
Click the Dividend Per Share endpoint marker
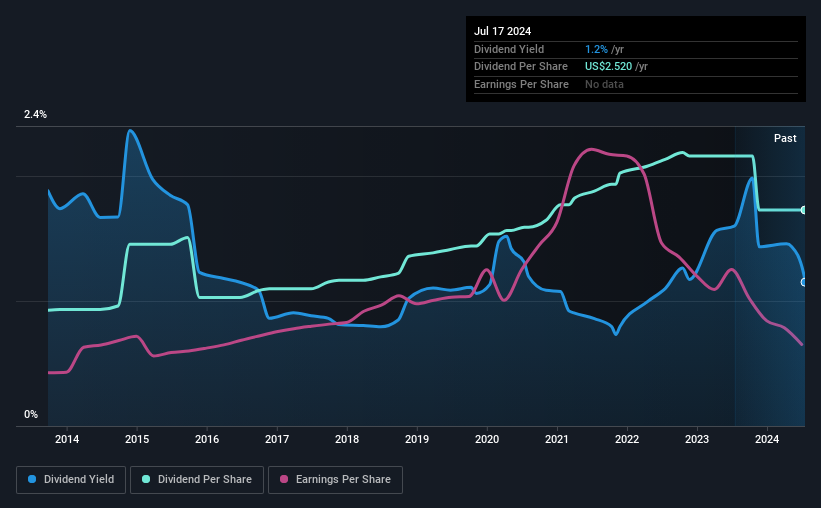click(x=804, y=210)
